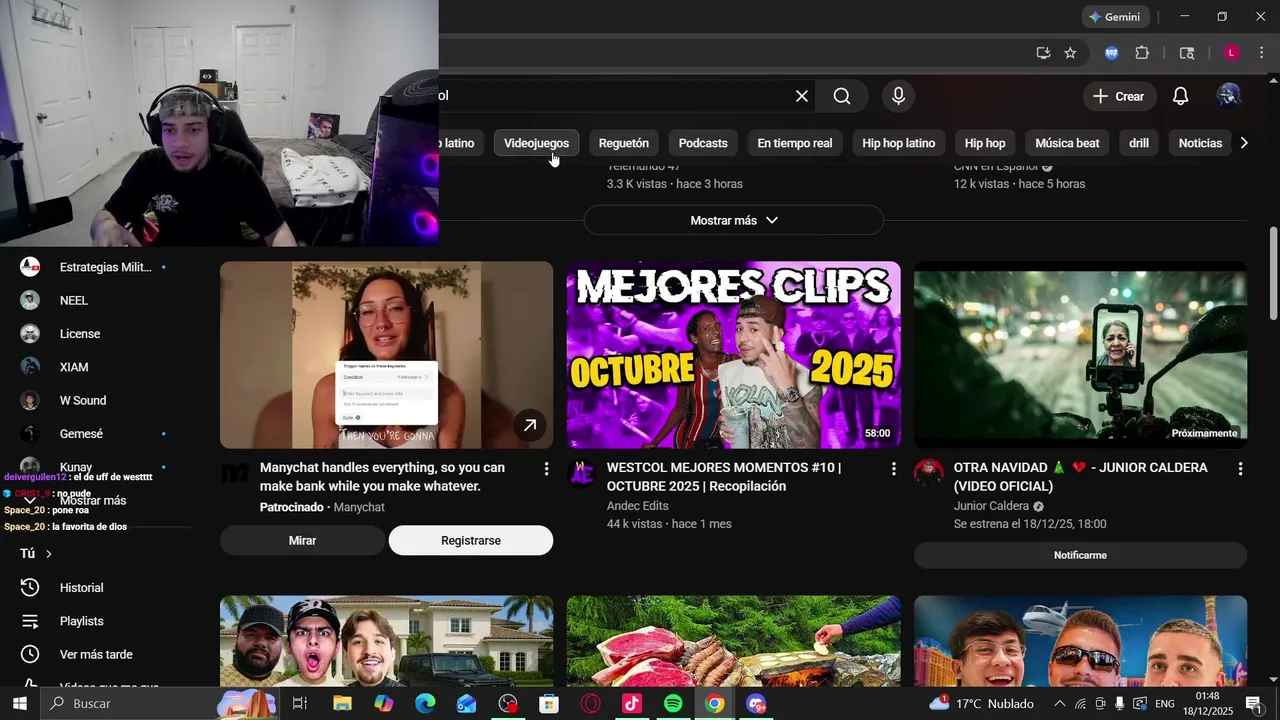
Task: Open TikTok from the taskbar
Action: (631, 704)
